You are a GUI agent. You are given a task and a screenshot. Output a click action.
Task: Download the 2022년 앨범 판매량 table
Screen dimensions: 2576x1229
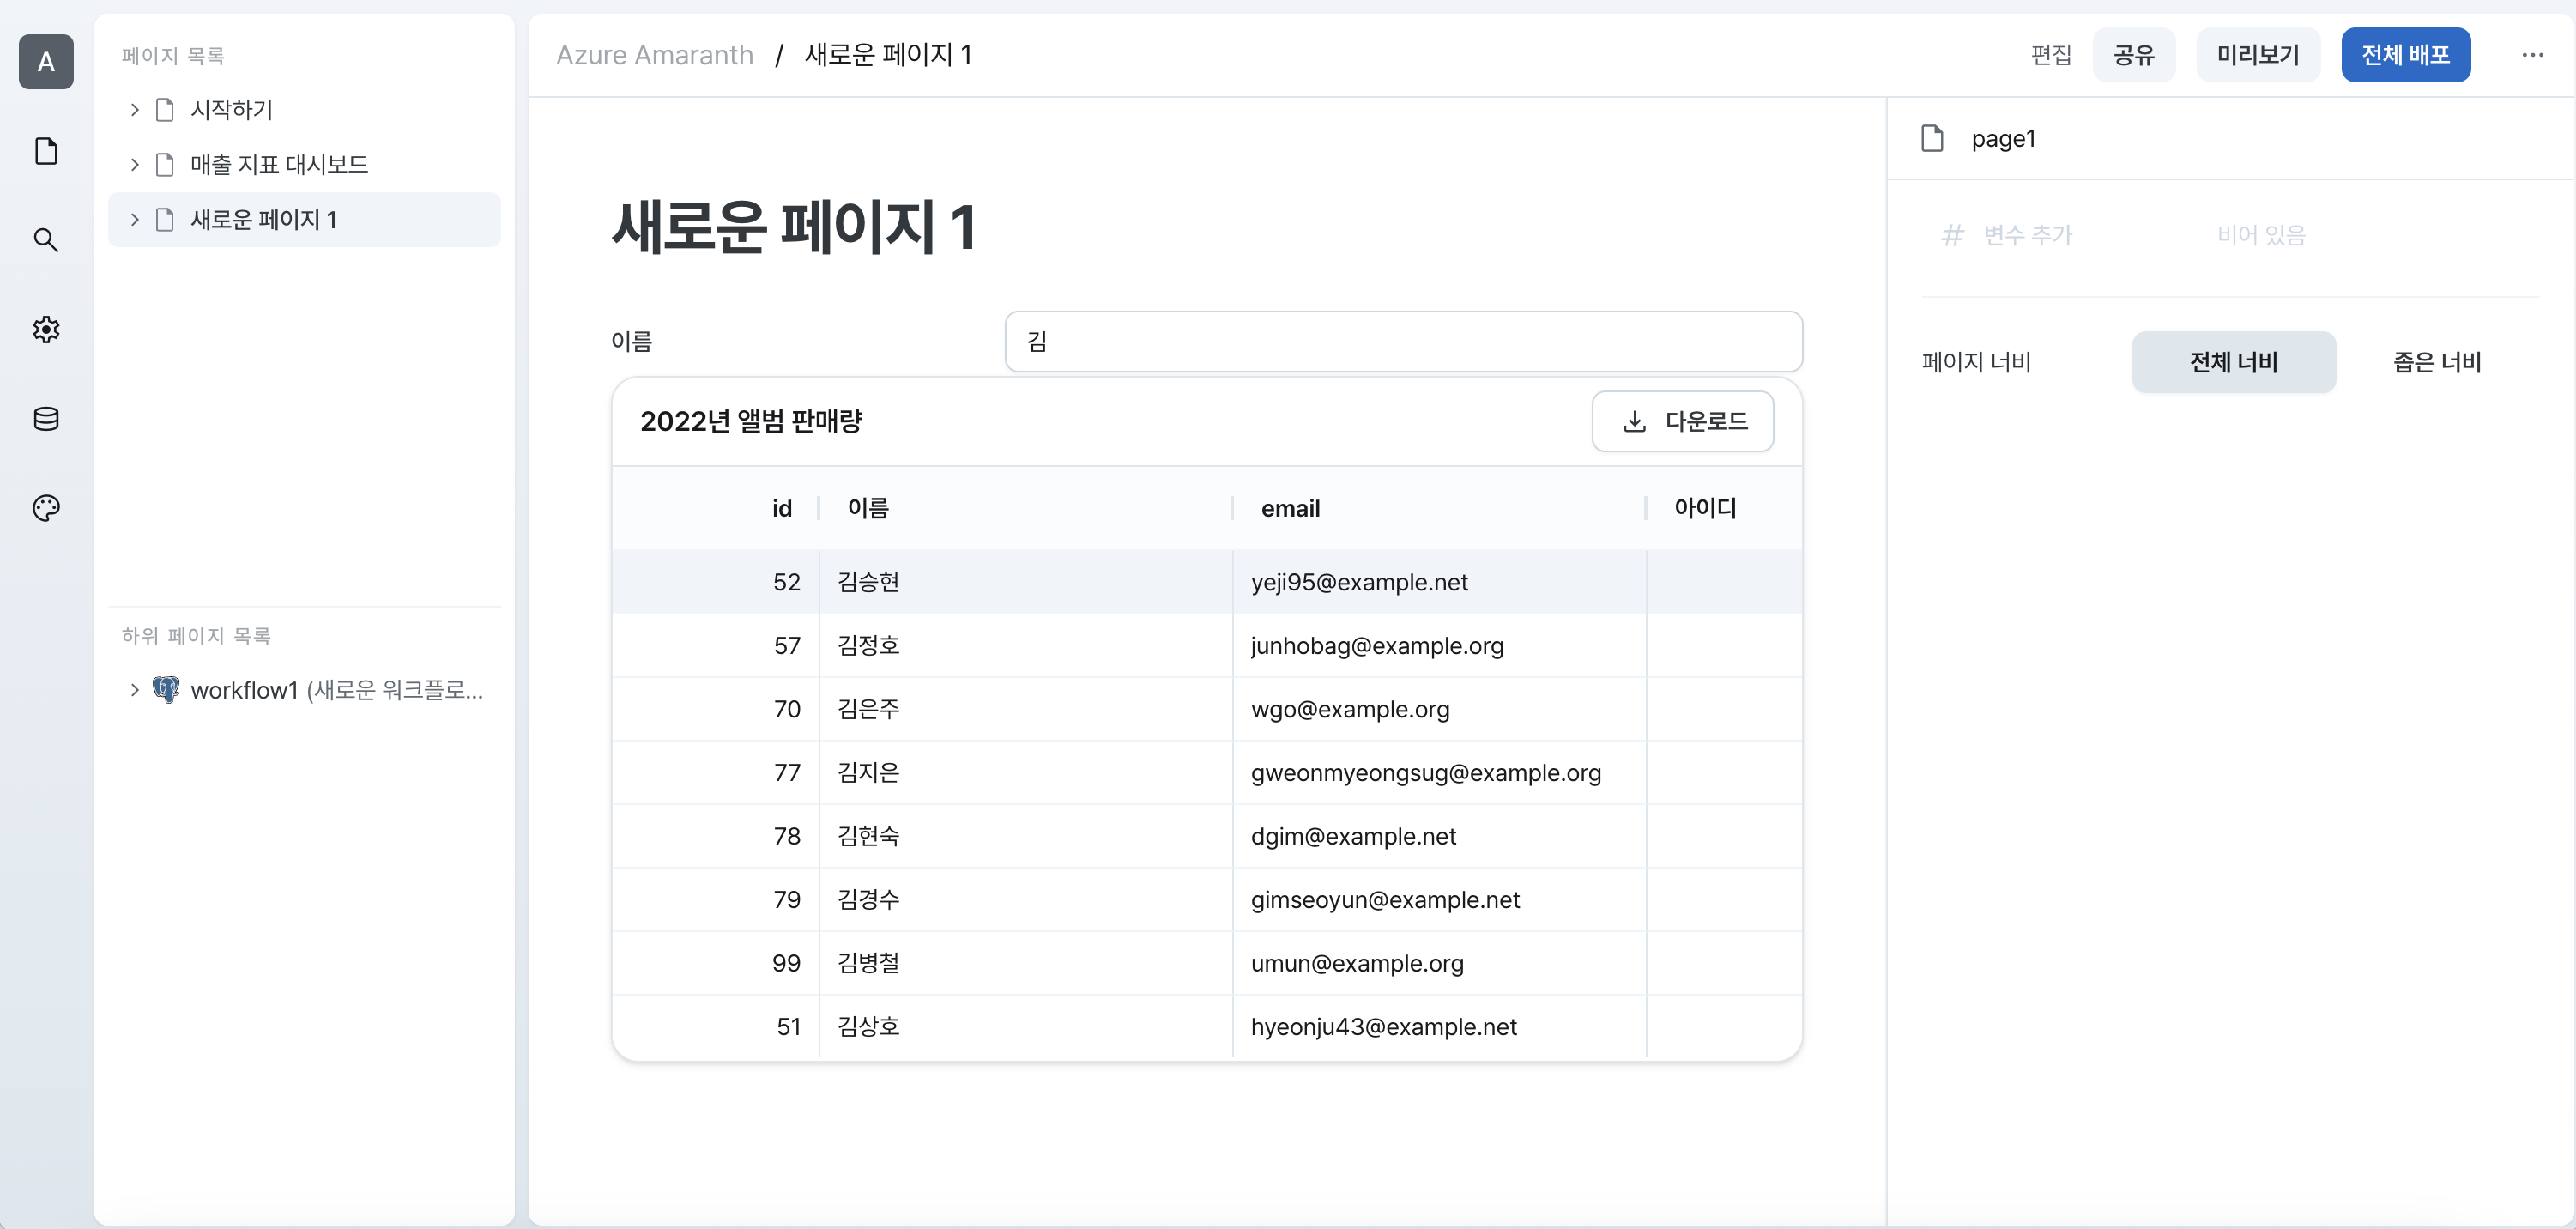point(1682,421)
